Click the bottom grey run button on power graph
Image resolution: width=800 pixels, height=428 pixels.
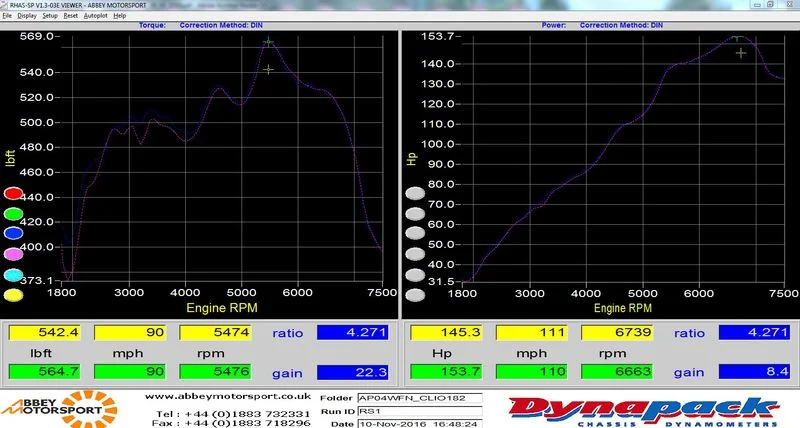[415, 295]
